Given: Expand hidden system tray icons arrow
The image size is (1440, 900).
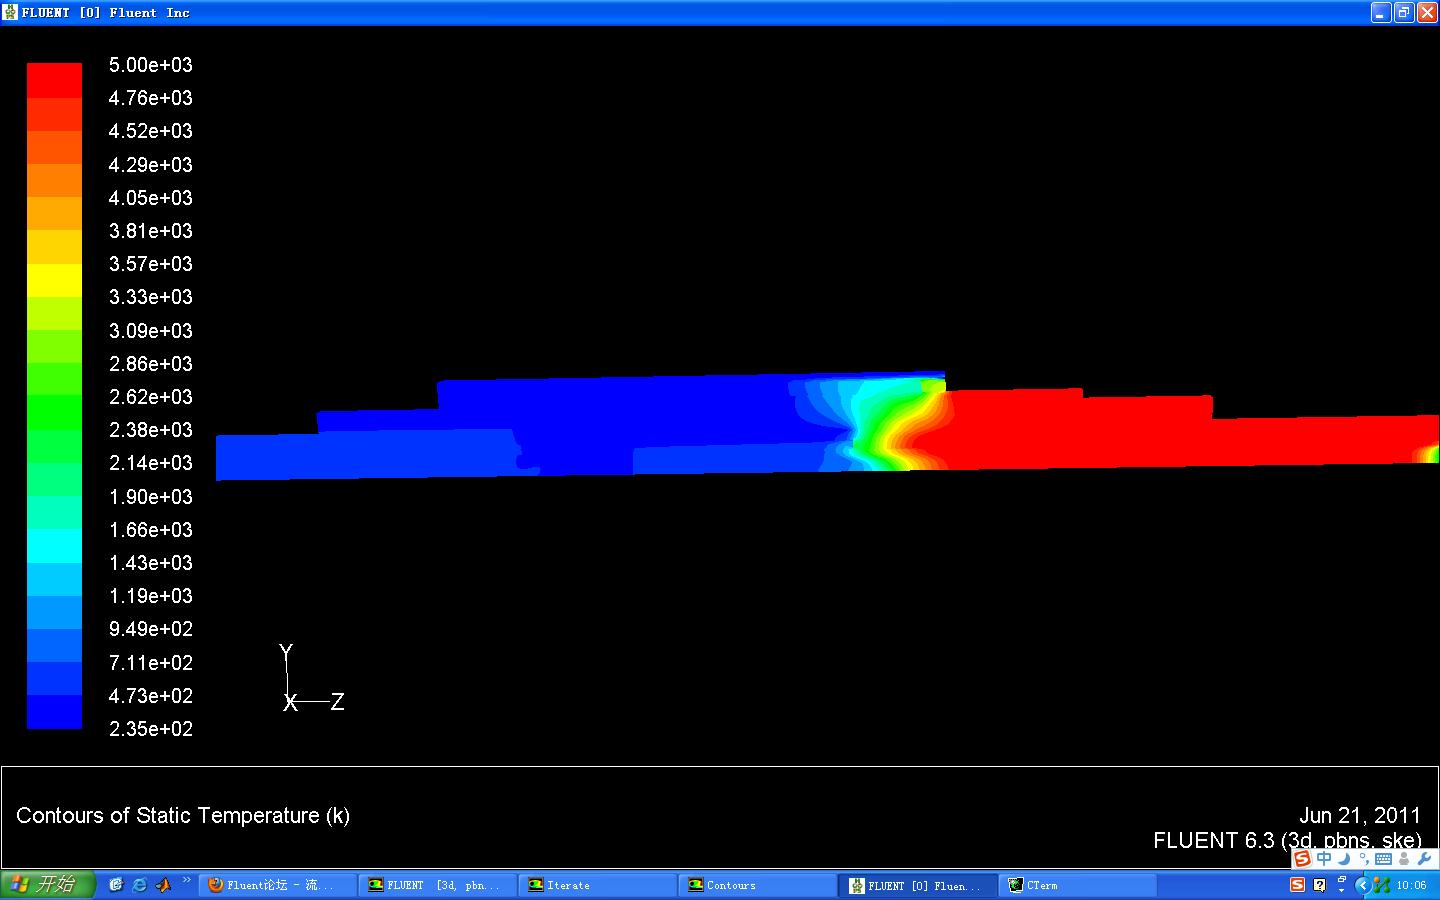Looking at the screenshot, I should [x=1361, y=885].
